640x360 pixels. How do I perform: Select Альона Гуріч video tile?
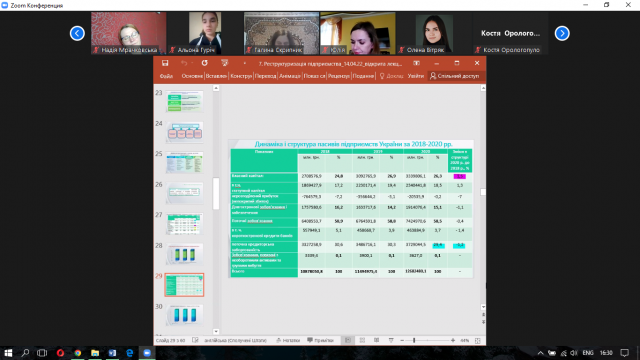click(205, 33)
